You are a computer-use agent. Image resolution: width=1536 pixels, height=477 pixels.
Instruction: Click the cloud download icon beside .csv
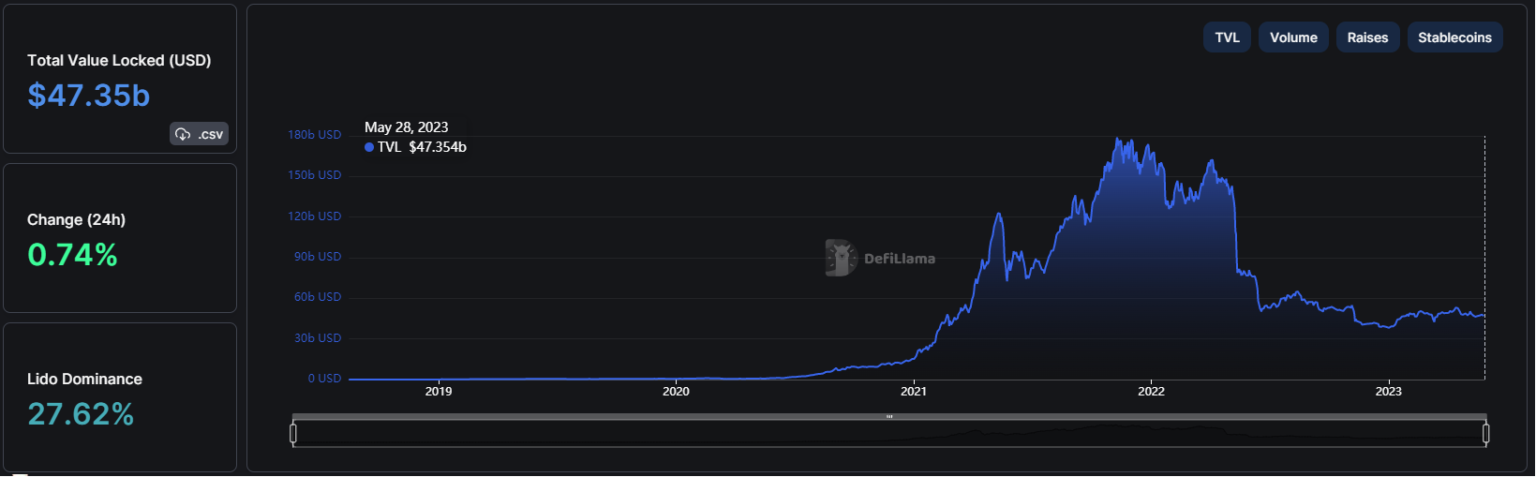click(182, 134)
